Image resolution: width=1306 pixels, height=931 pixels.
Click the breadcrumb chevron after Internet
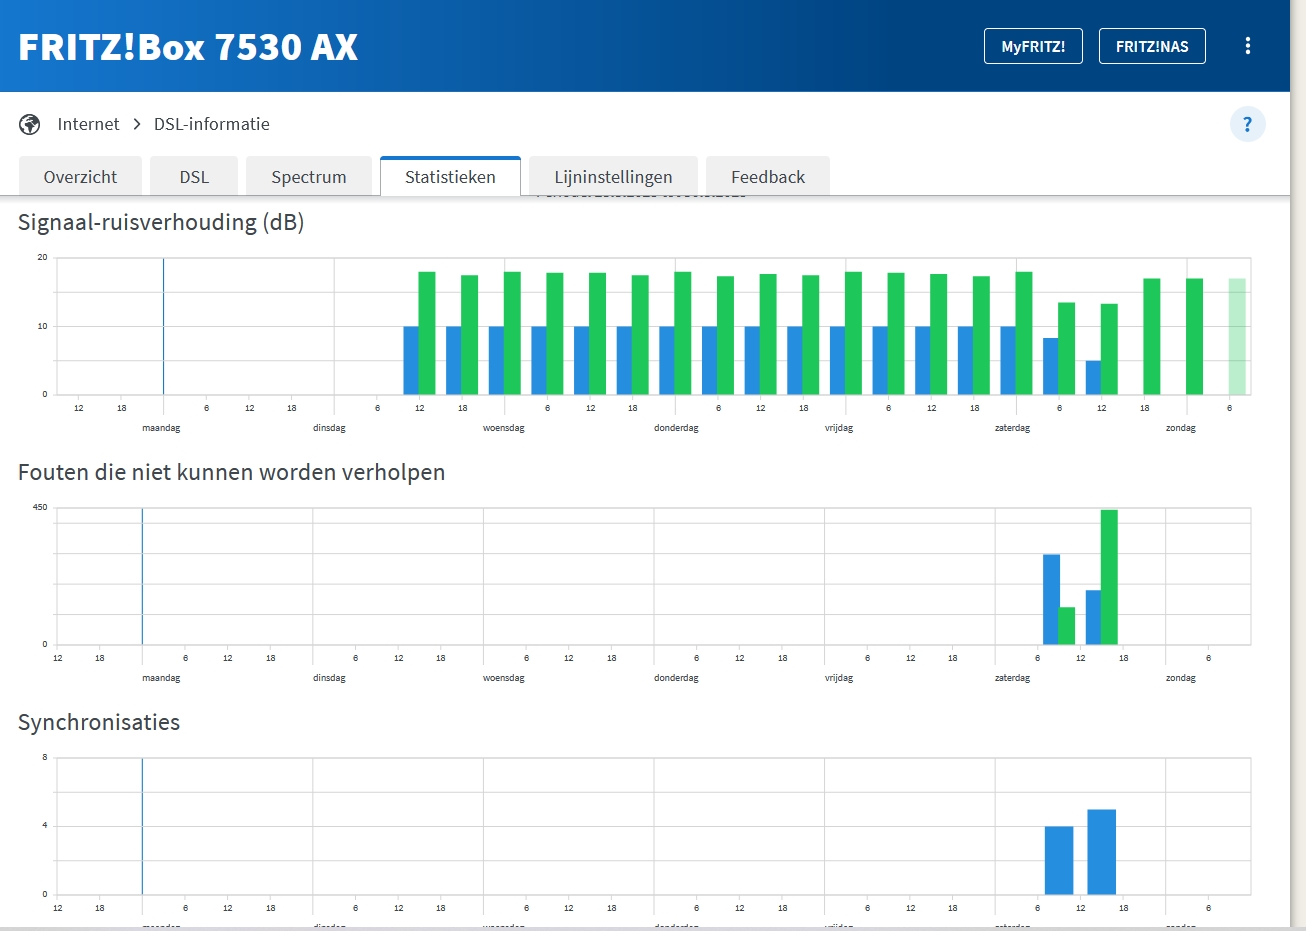coord(137,124)
